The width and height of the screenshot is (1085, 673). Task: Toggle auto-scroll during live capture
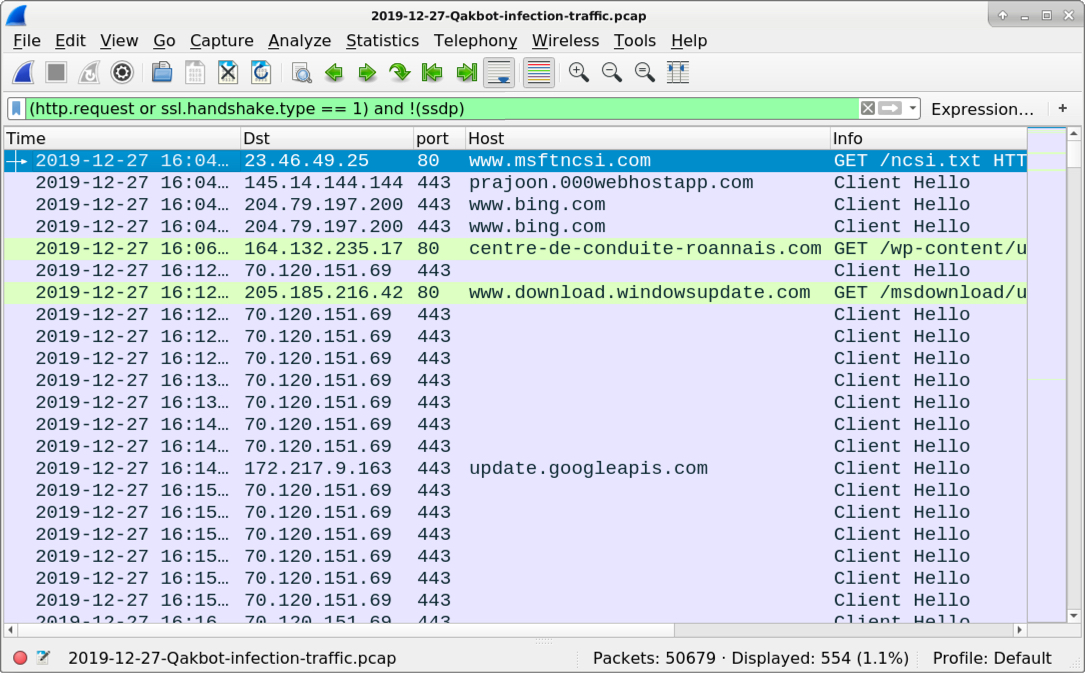tap(499, 73)
